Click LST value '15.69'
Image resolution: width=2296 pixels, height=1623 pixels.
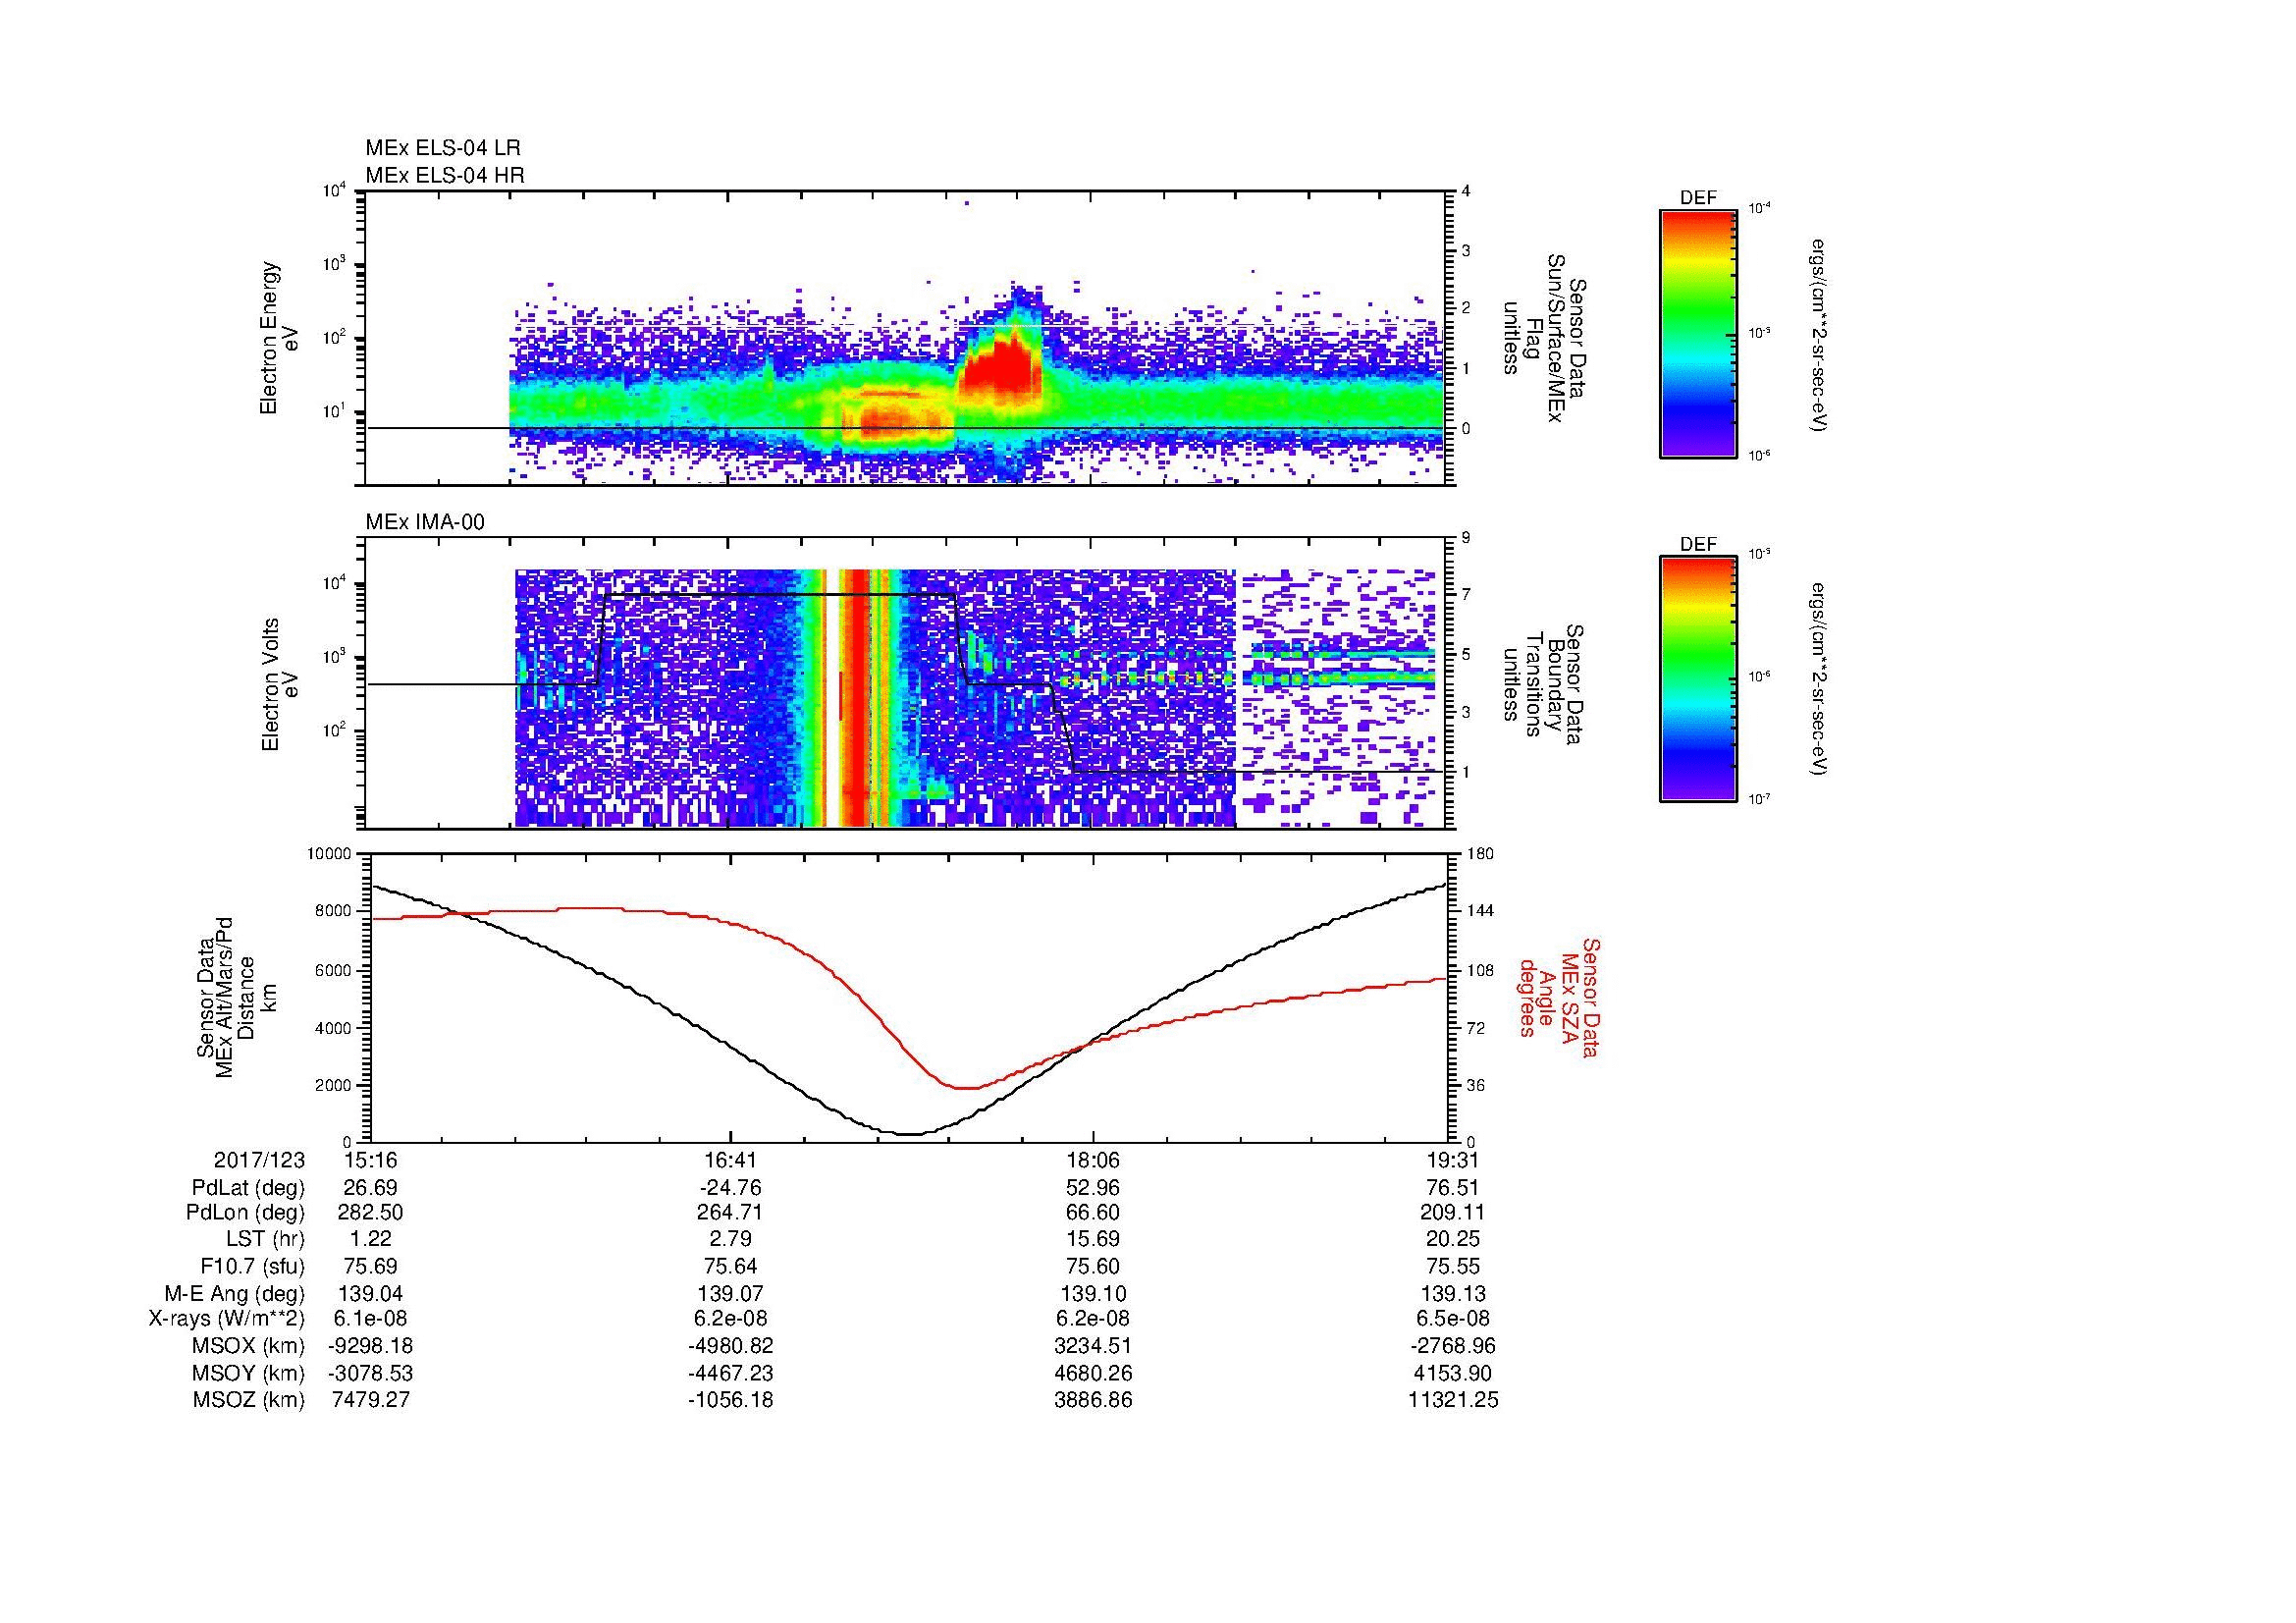[1093, 1239]
